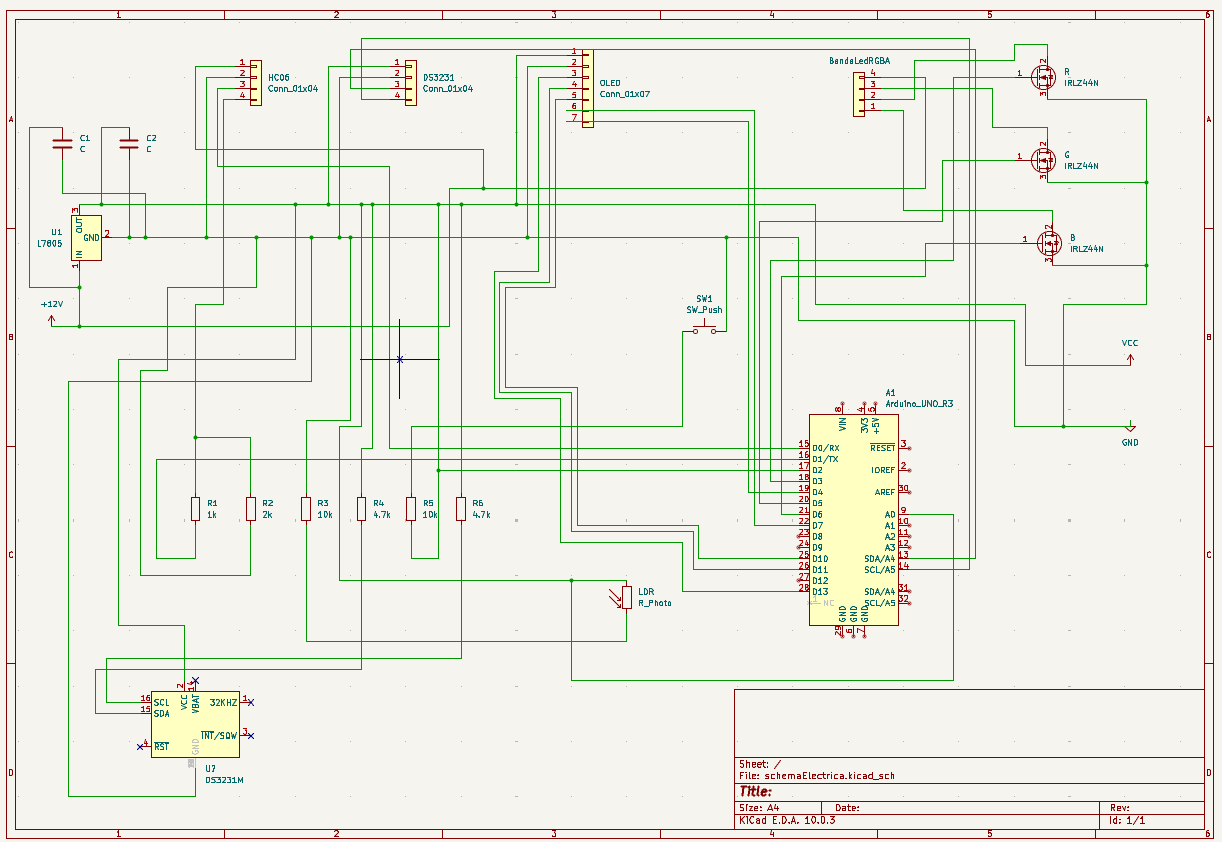Select the "1k" value of R1
This screenshot has width=1222, height=842.
click(212, 514)
